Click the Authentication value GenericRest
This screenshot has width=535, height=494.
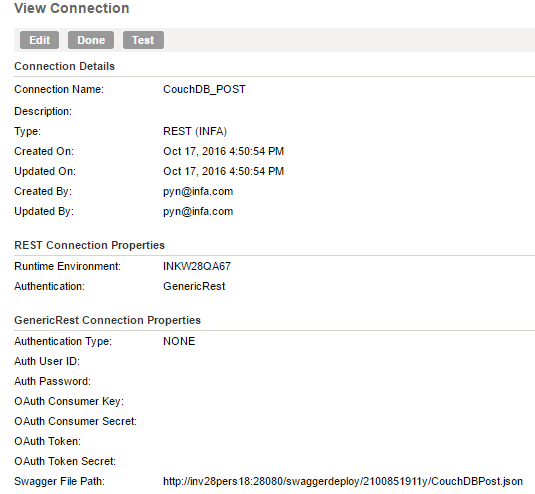coord(194,286)
